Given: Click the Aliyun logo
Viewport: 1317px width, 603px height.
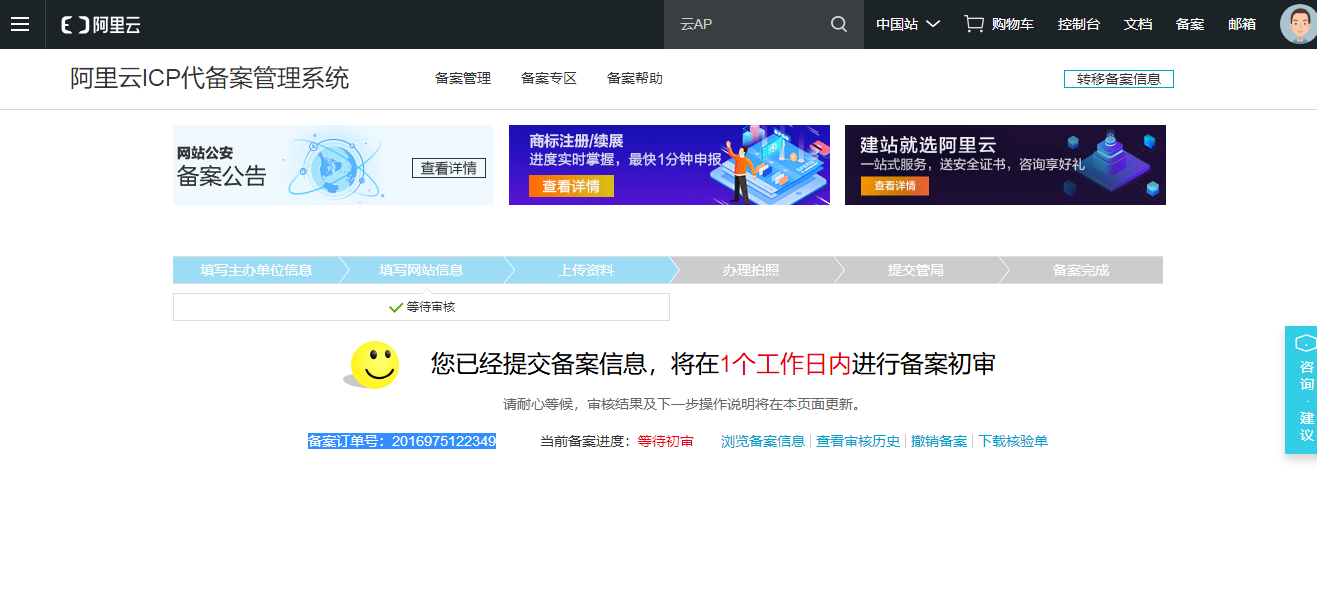Looking at the screenshot, I should click(101, 24).
